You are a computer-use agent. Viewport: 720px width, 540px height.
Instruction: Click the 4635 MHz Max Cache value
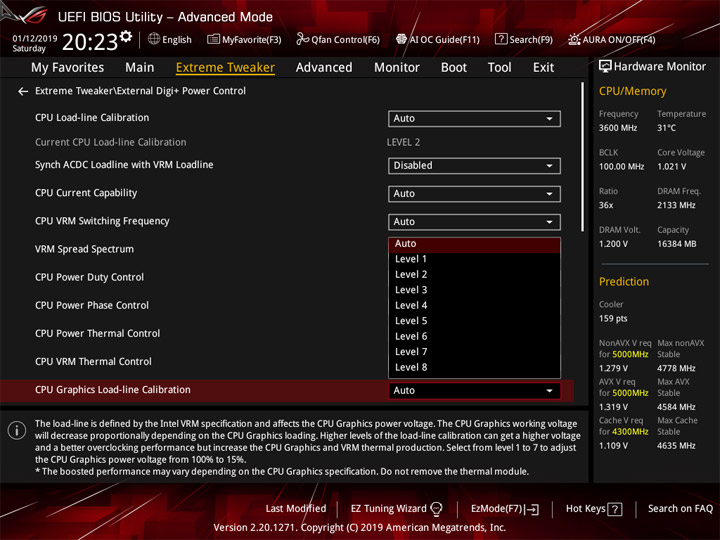point(676,445)
